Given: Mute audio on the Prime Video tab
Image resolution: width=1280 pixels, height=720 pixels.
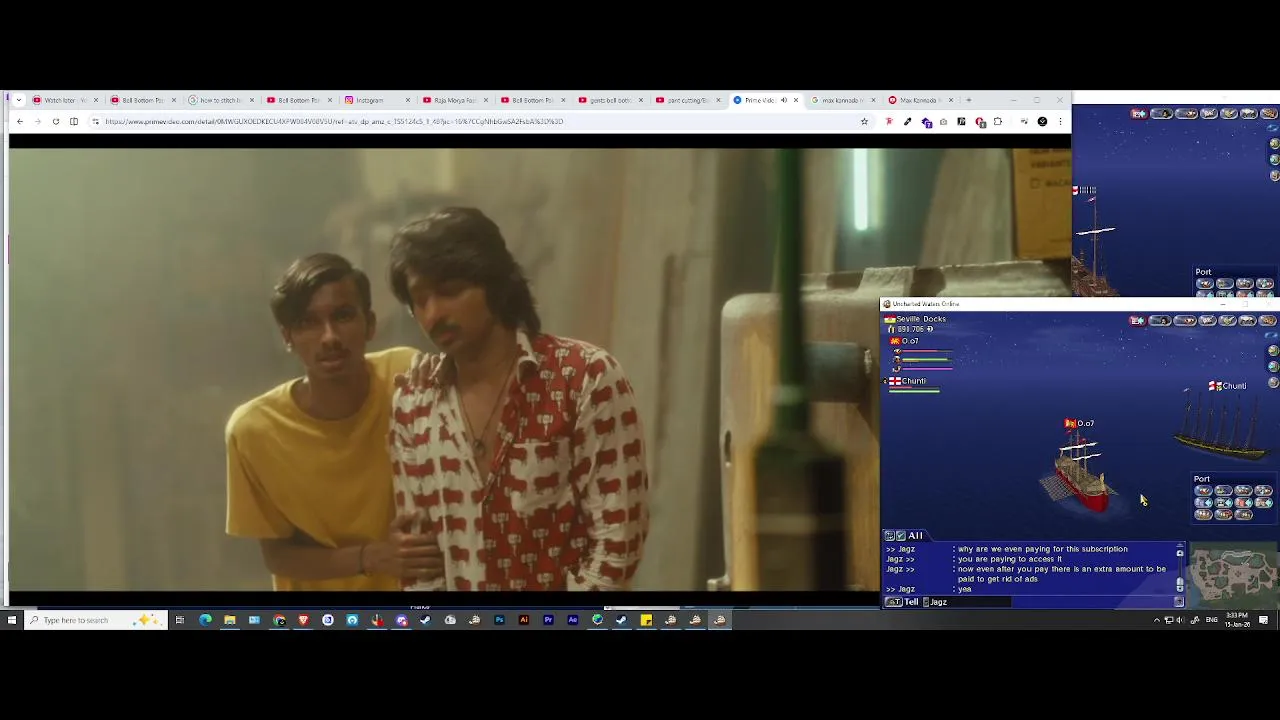Looking at the screenshot, I should (x=784, y=100).
